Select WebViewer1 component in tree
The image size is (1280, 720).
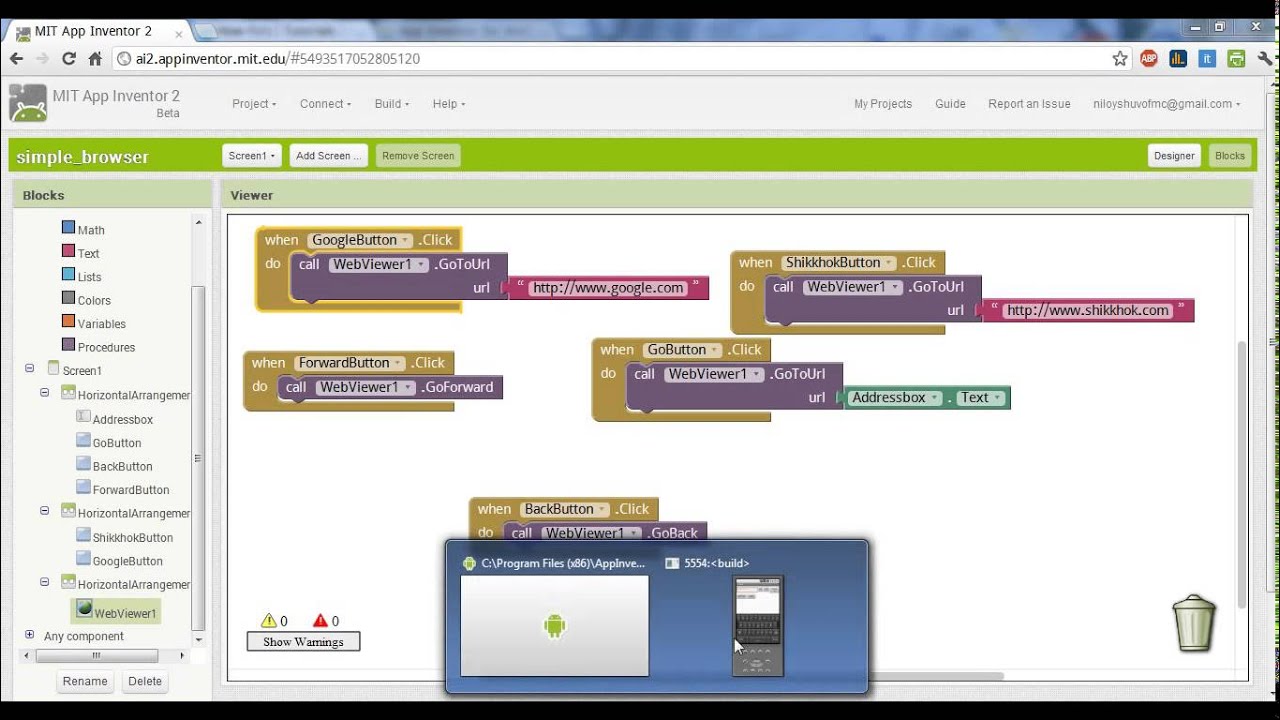click(x=116, y=611)
